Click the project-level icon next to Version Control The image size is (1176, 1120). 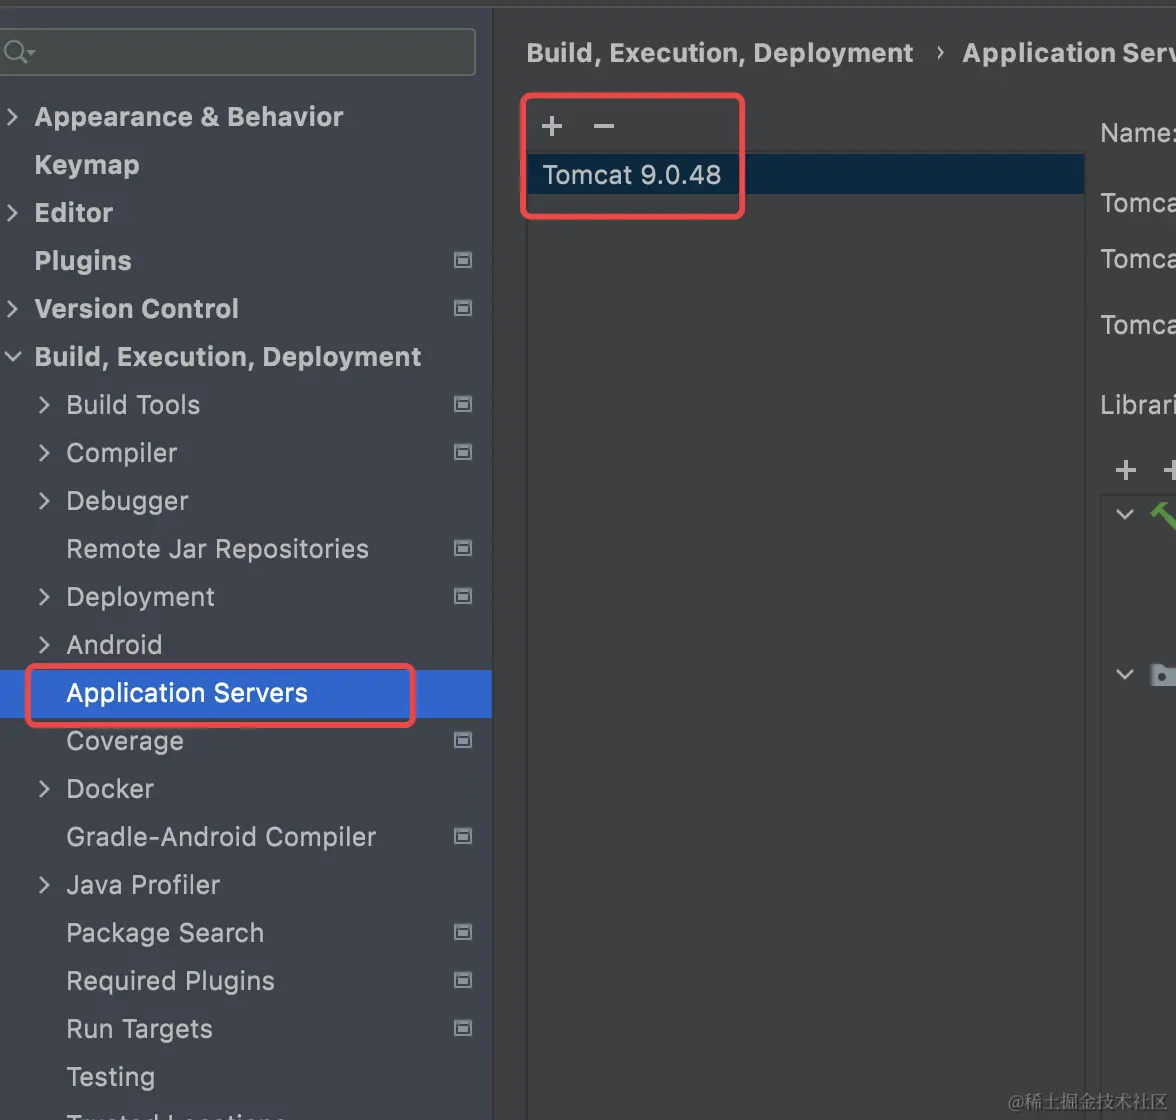tap(463, 308)
